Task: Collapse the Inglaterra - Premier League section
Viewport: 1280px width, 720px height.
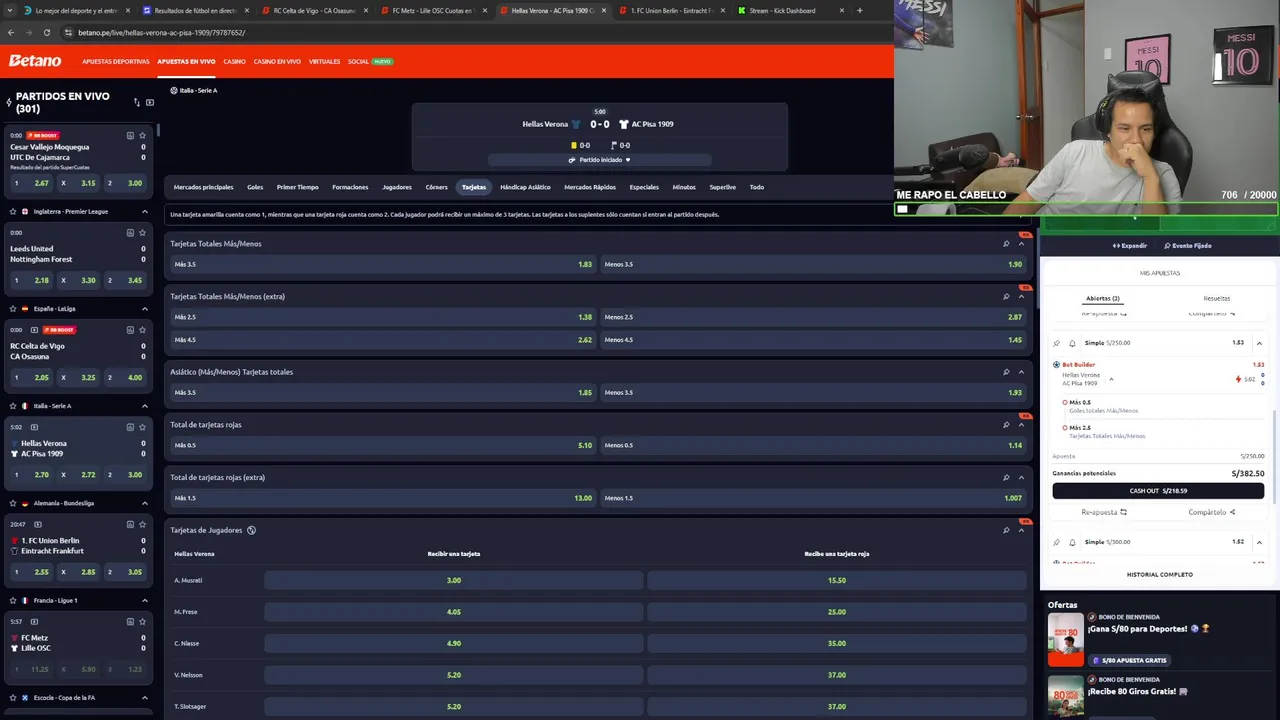Action: click(x=144, y=212)
